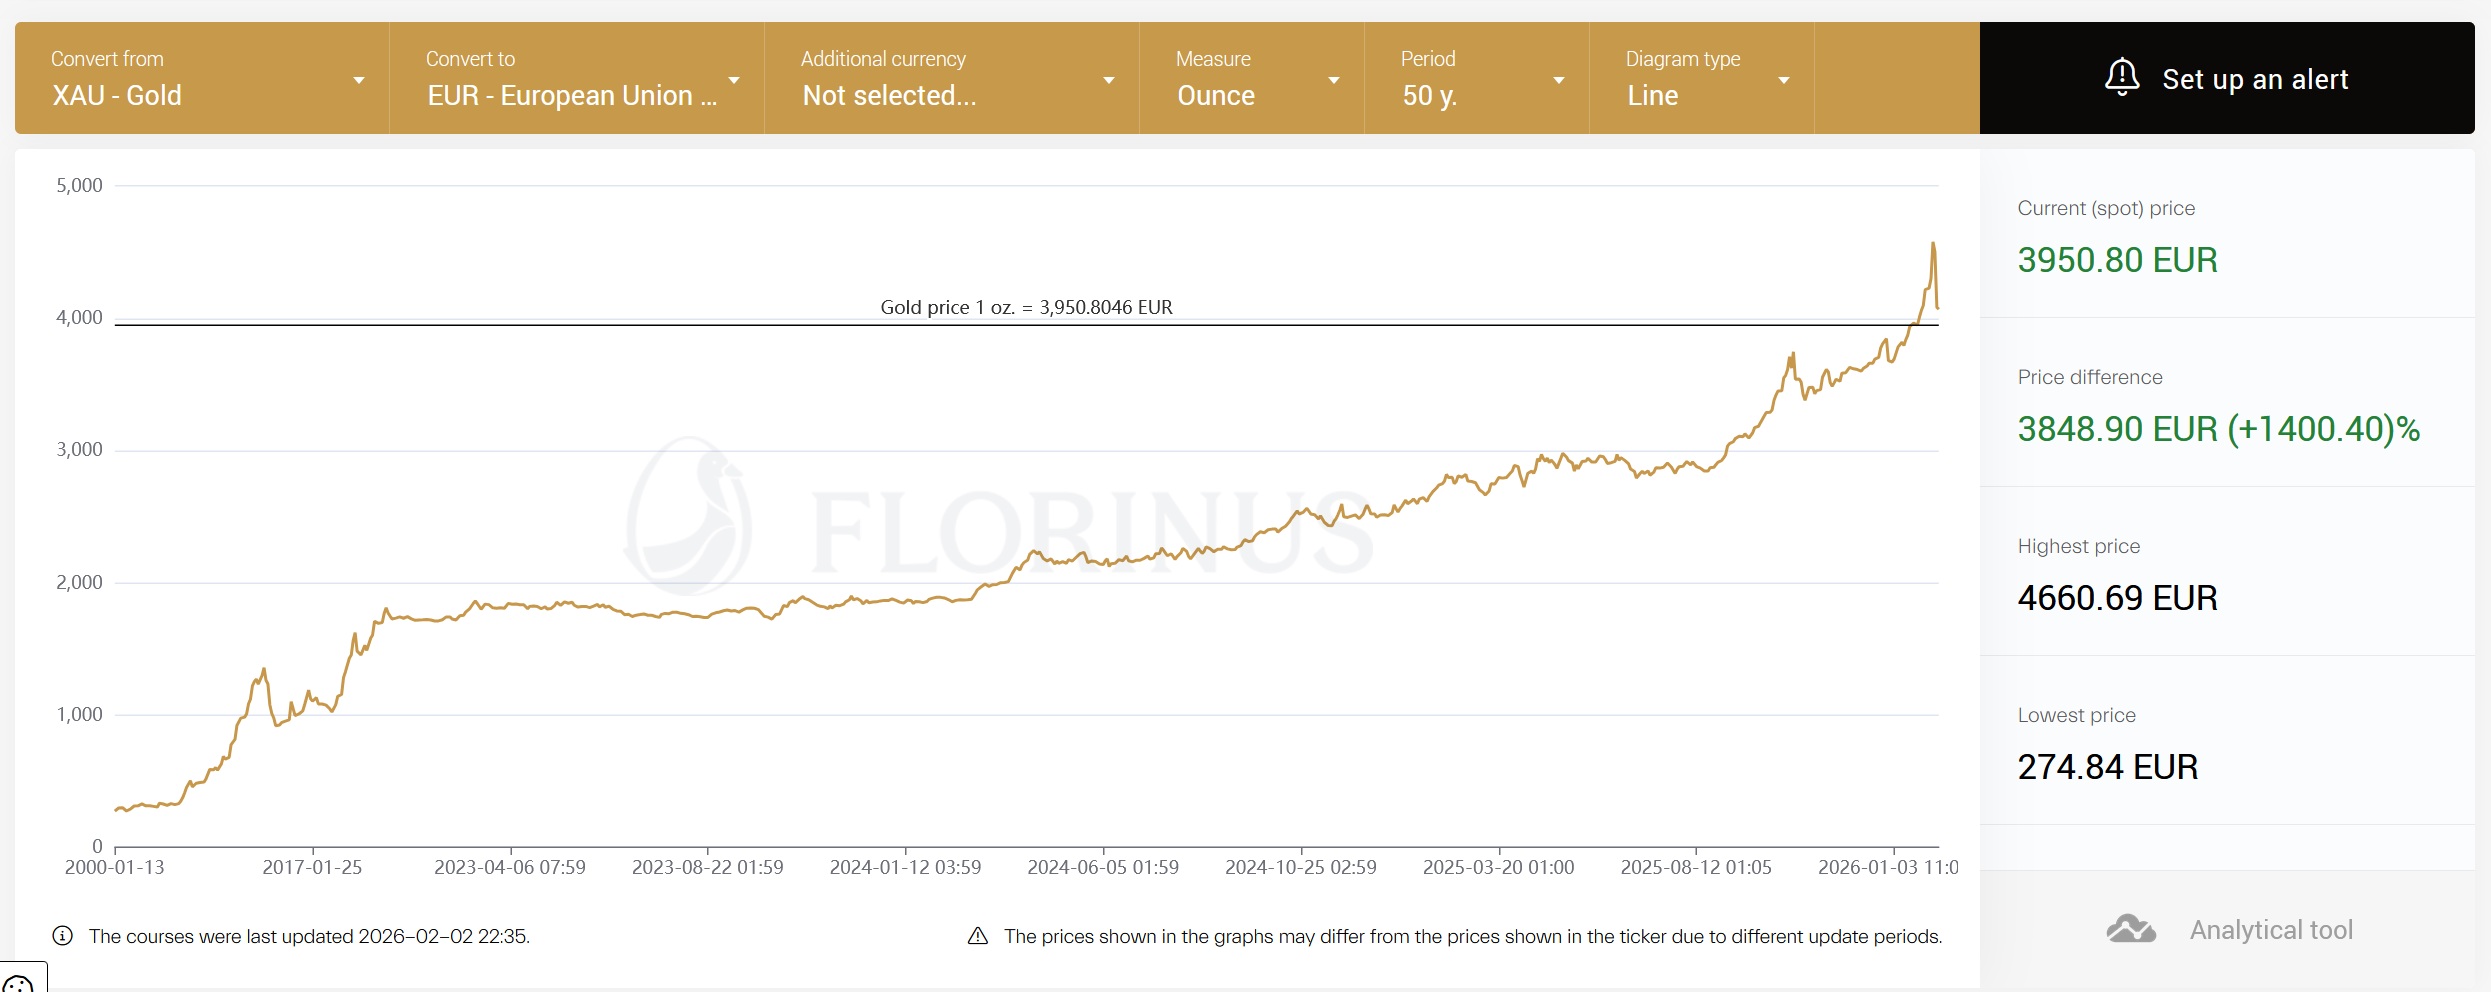
Task: Click the courses last updated 2026-02-02 text
Action: click(x=309, y=936)
